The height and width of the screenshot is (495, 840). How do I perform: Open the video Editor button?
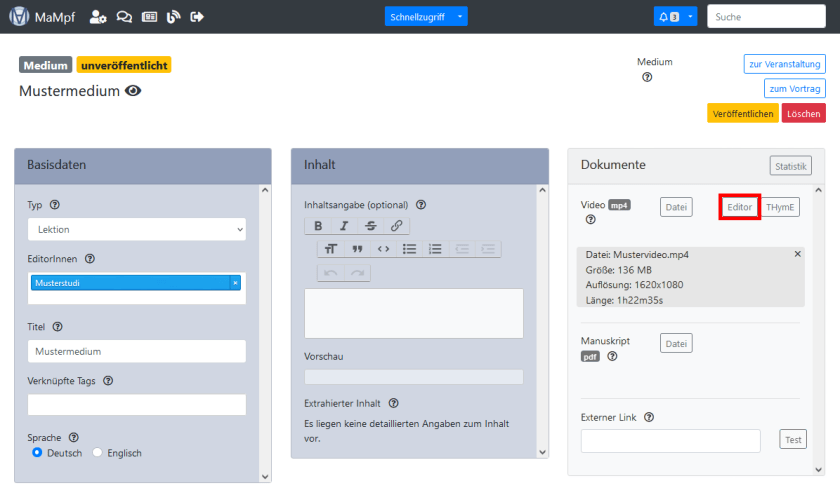tap(740, 207)
